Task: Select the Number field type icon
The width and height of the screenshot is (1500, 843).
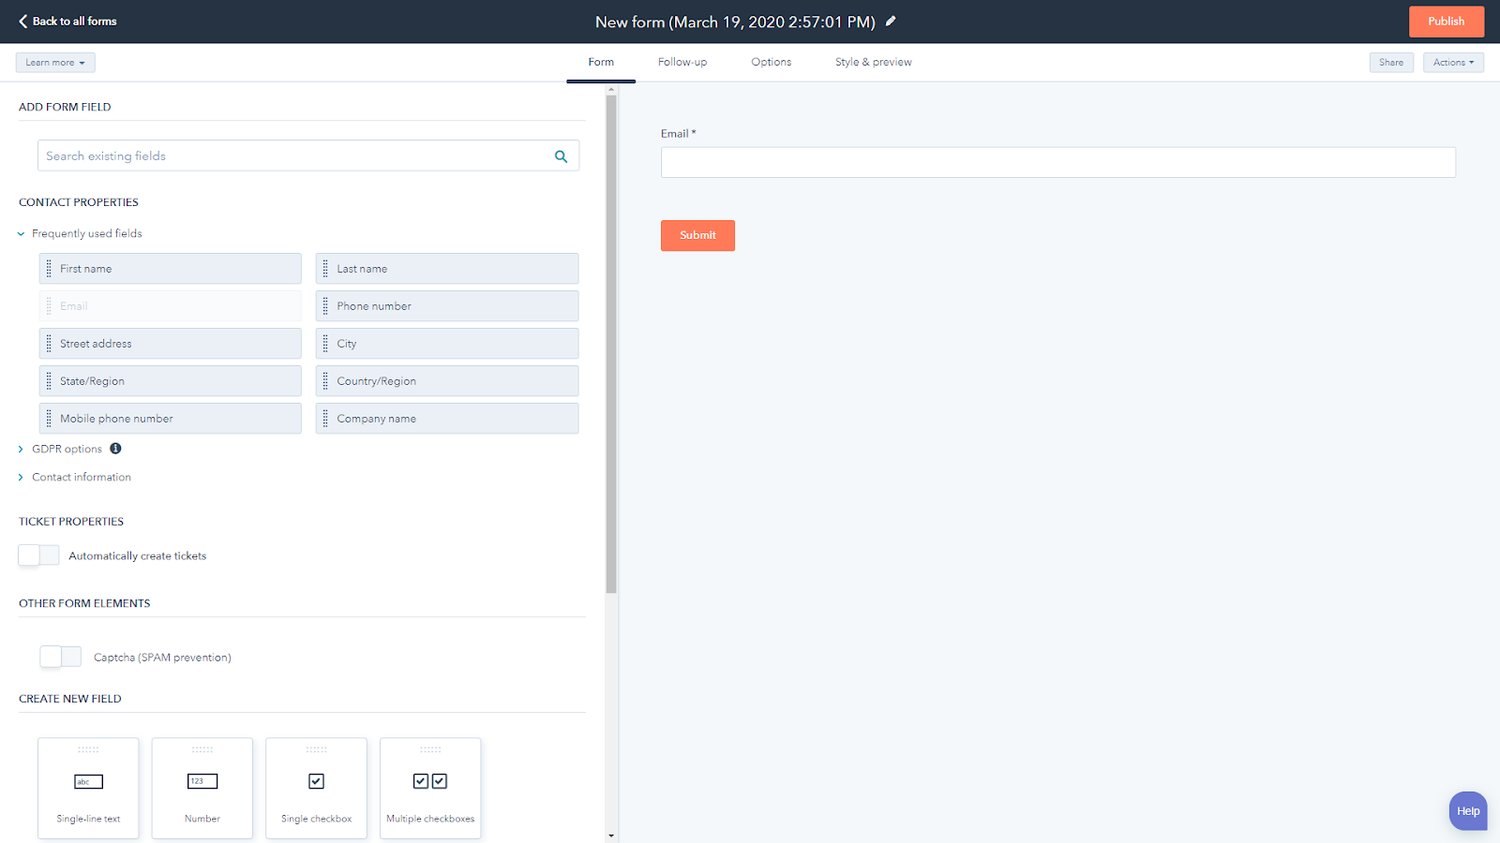Action: pos(202,782)
